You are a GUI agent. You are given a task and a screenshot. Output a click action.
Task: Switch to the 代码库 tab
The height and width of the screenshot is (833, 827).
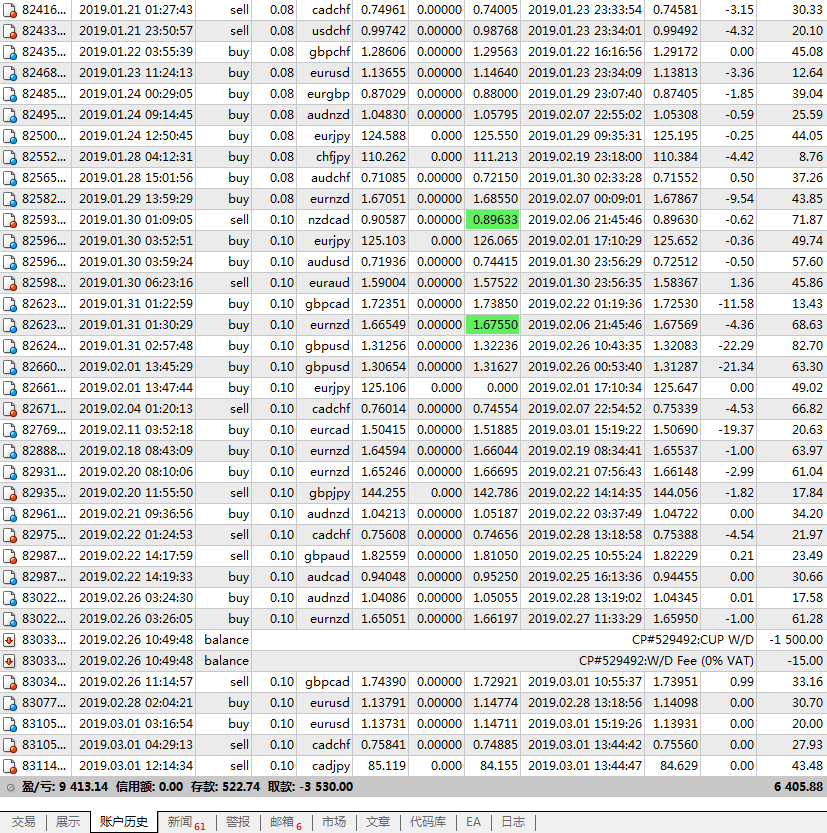[x=428, y=822]
